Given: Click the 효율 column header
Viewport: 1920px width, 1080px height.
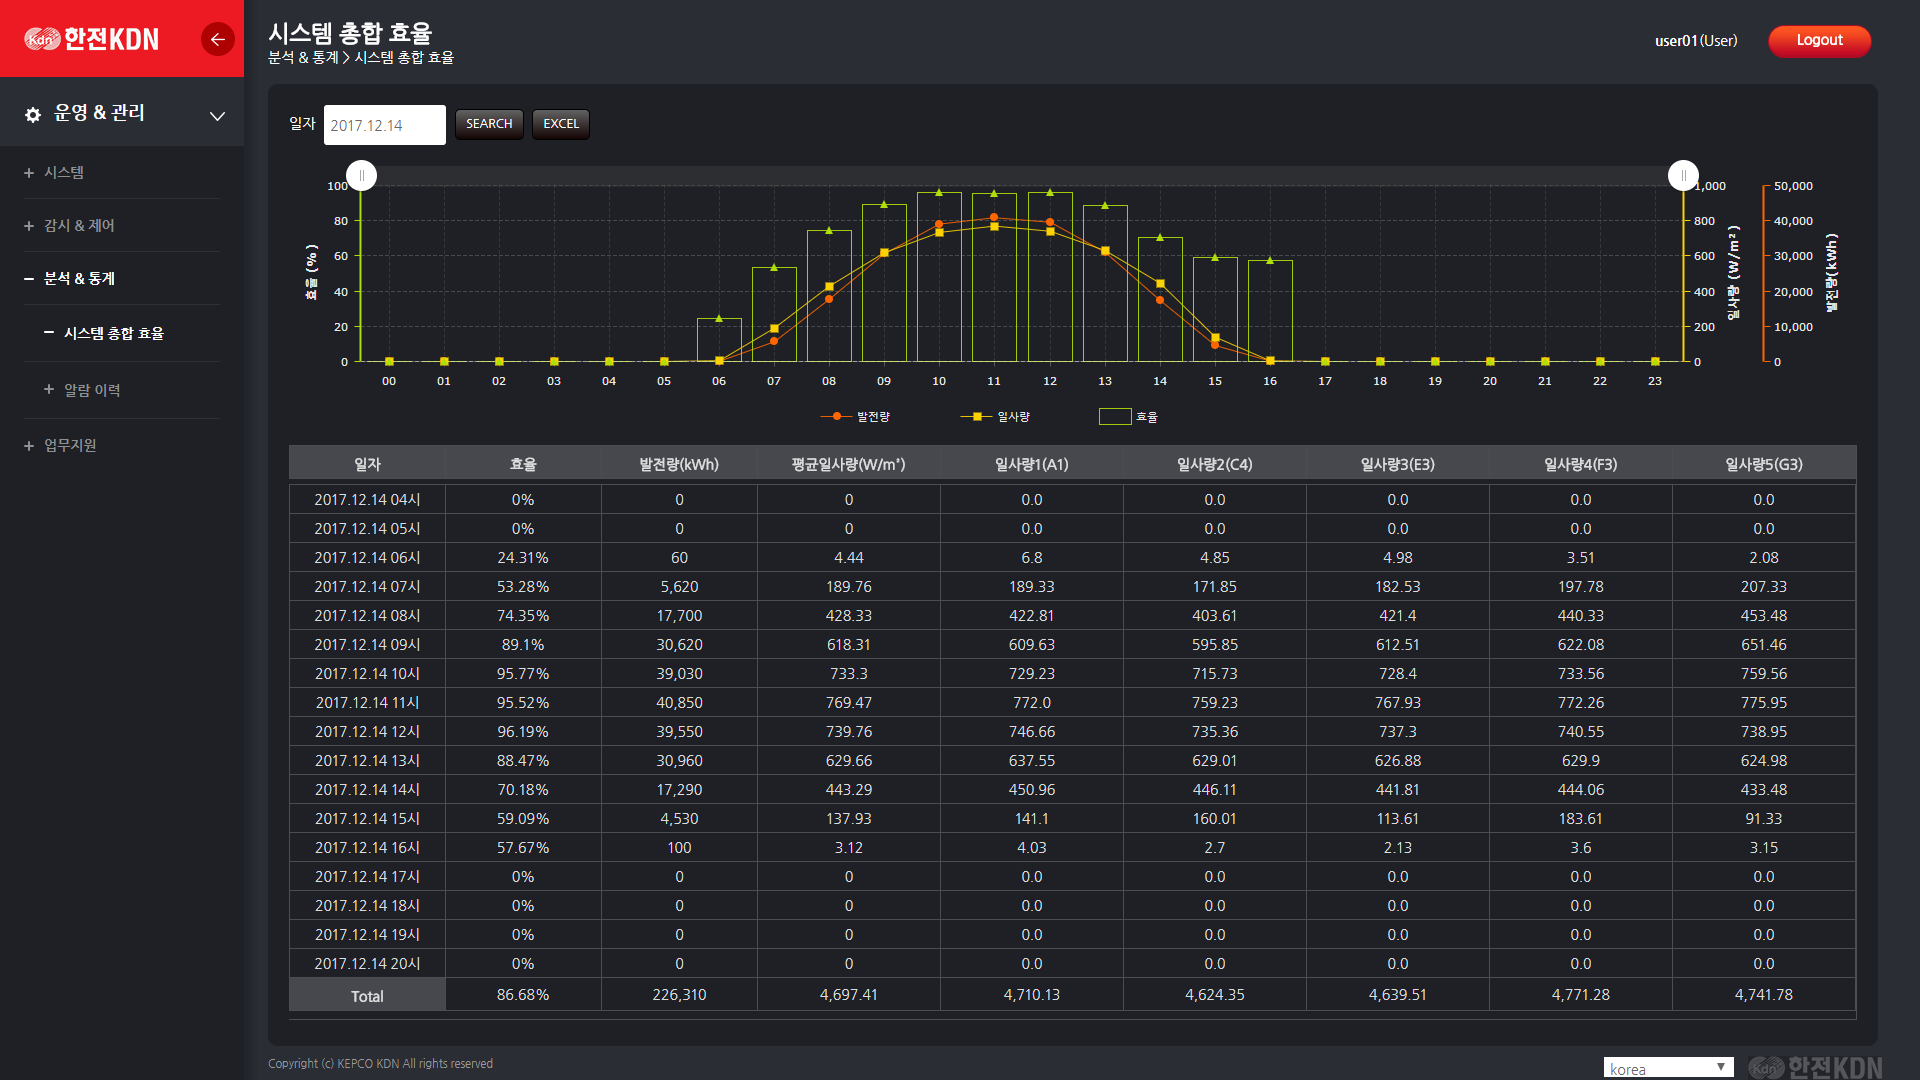Looking at the screenshot, I should 523,464.
